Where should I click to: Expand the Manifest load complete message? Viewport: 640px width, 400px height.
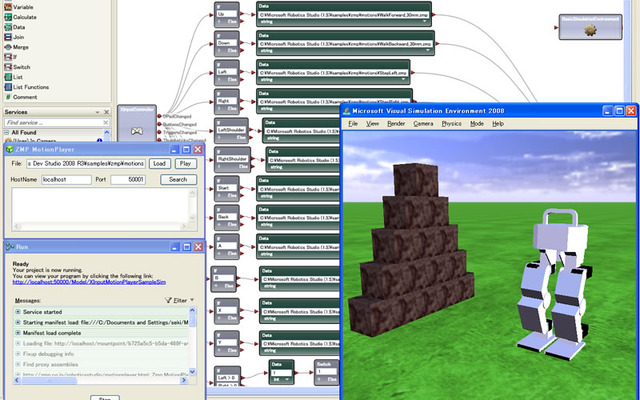18,333
